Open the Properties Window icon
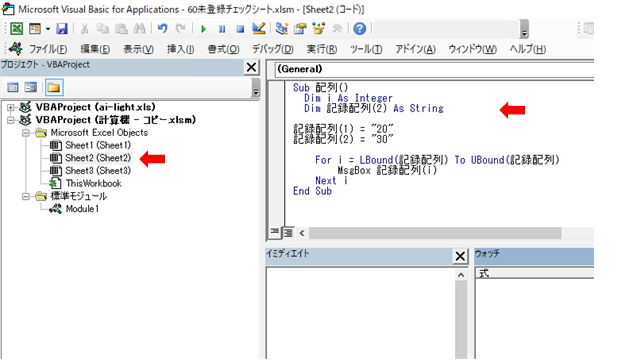640x360 pixels. click(300, 28)
